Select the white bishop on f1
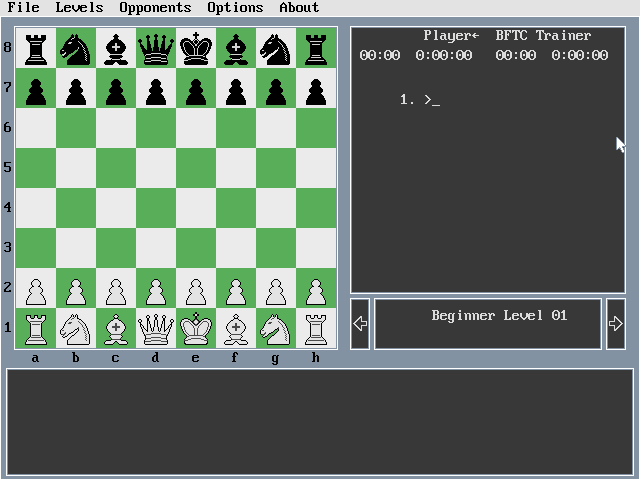 click(236, 328)
